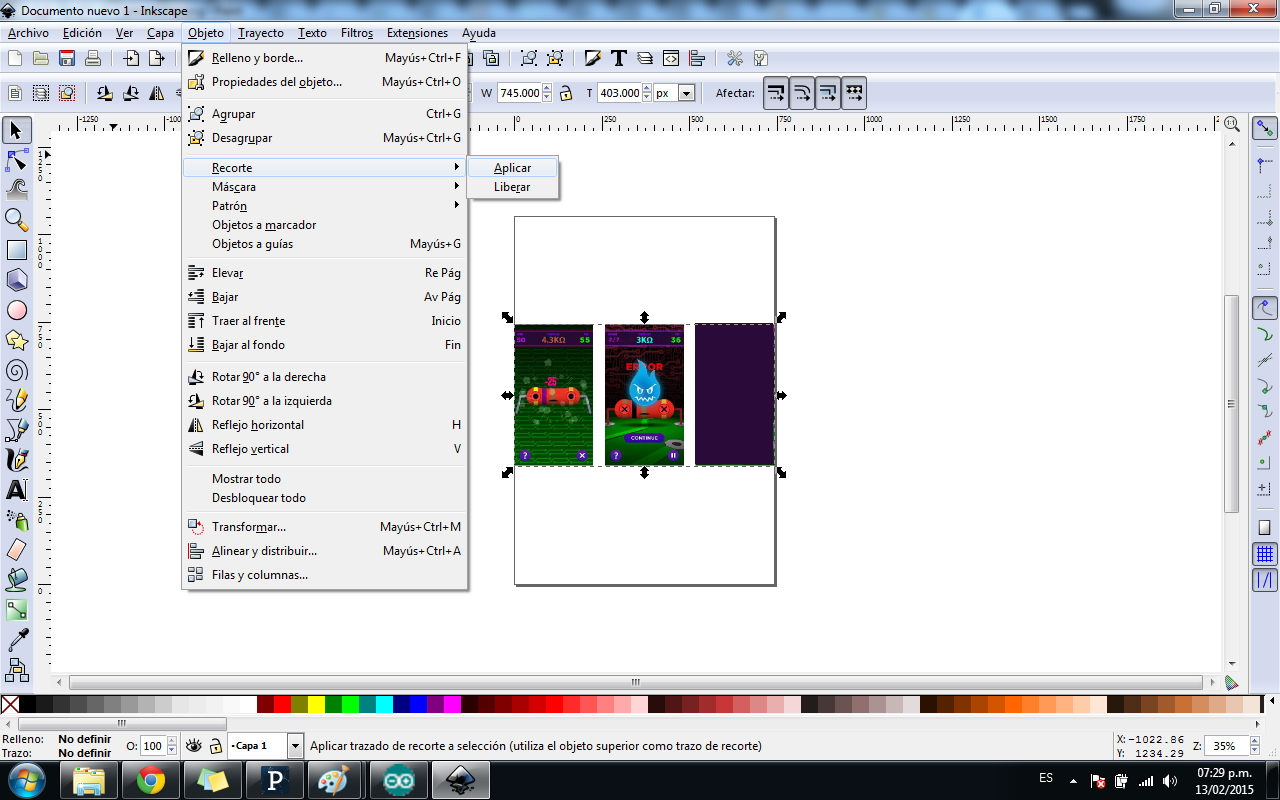Click the W width input field
Viewport: 1280px width, 800px height.
tap(520, 93)
